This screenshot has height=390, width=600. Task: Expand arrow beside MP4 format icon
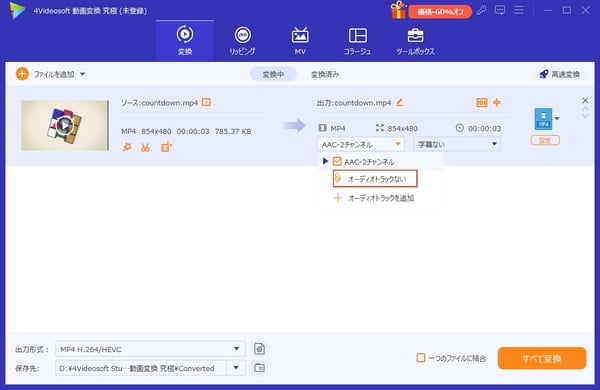pos(557,119)
